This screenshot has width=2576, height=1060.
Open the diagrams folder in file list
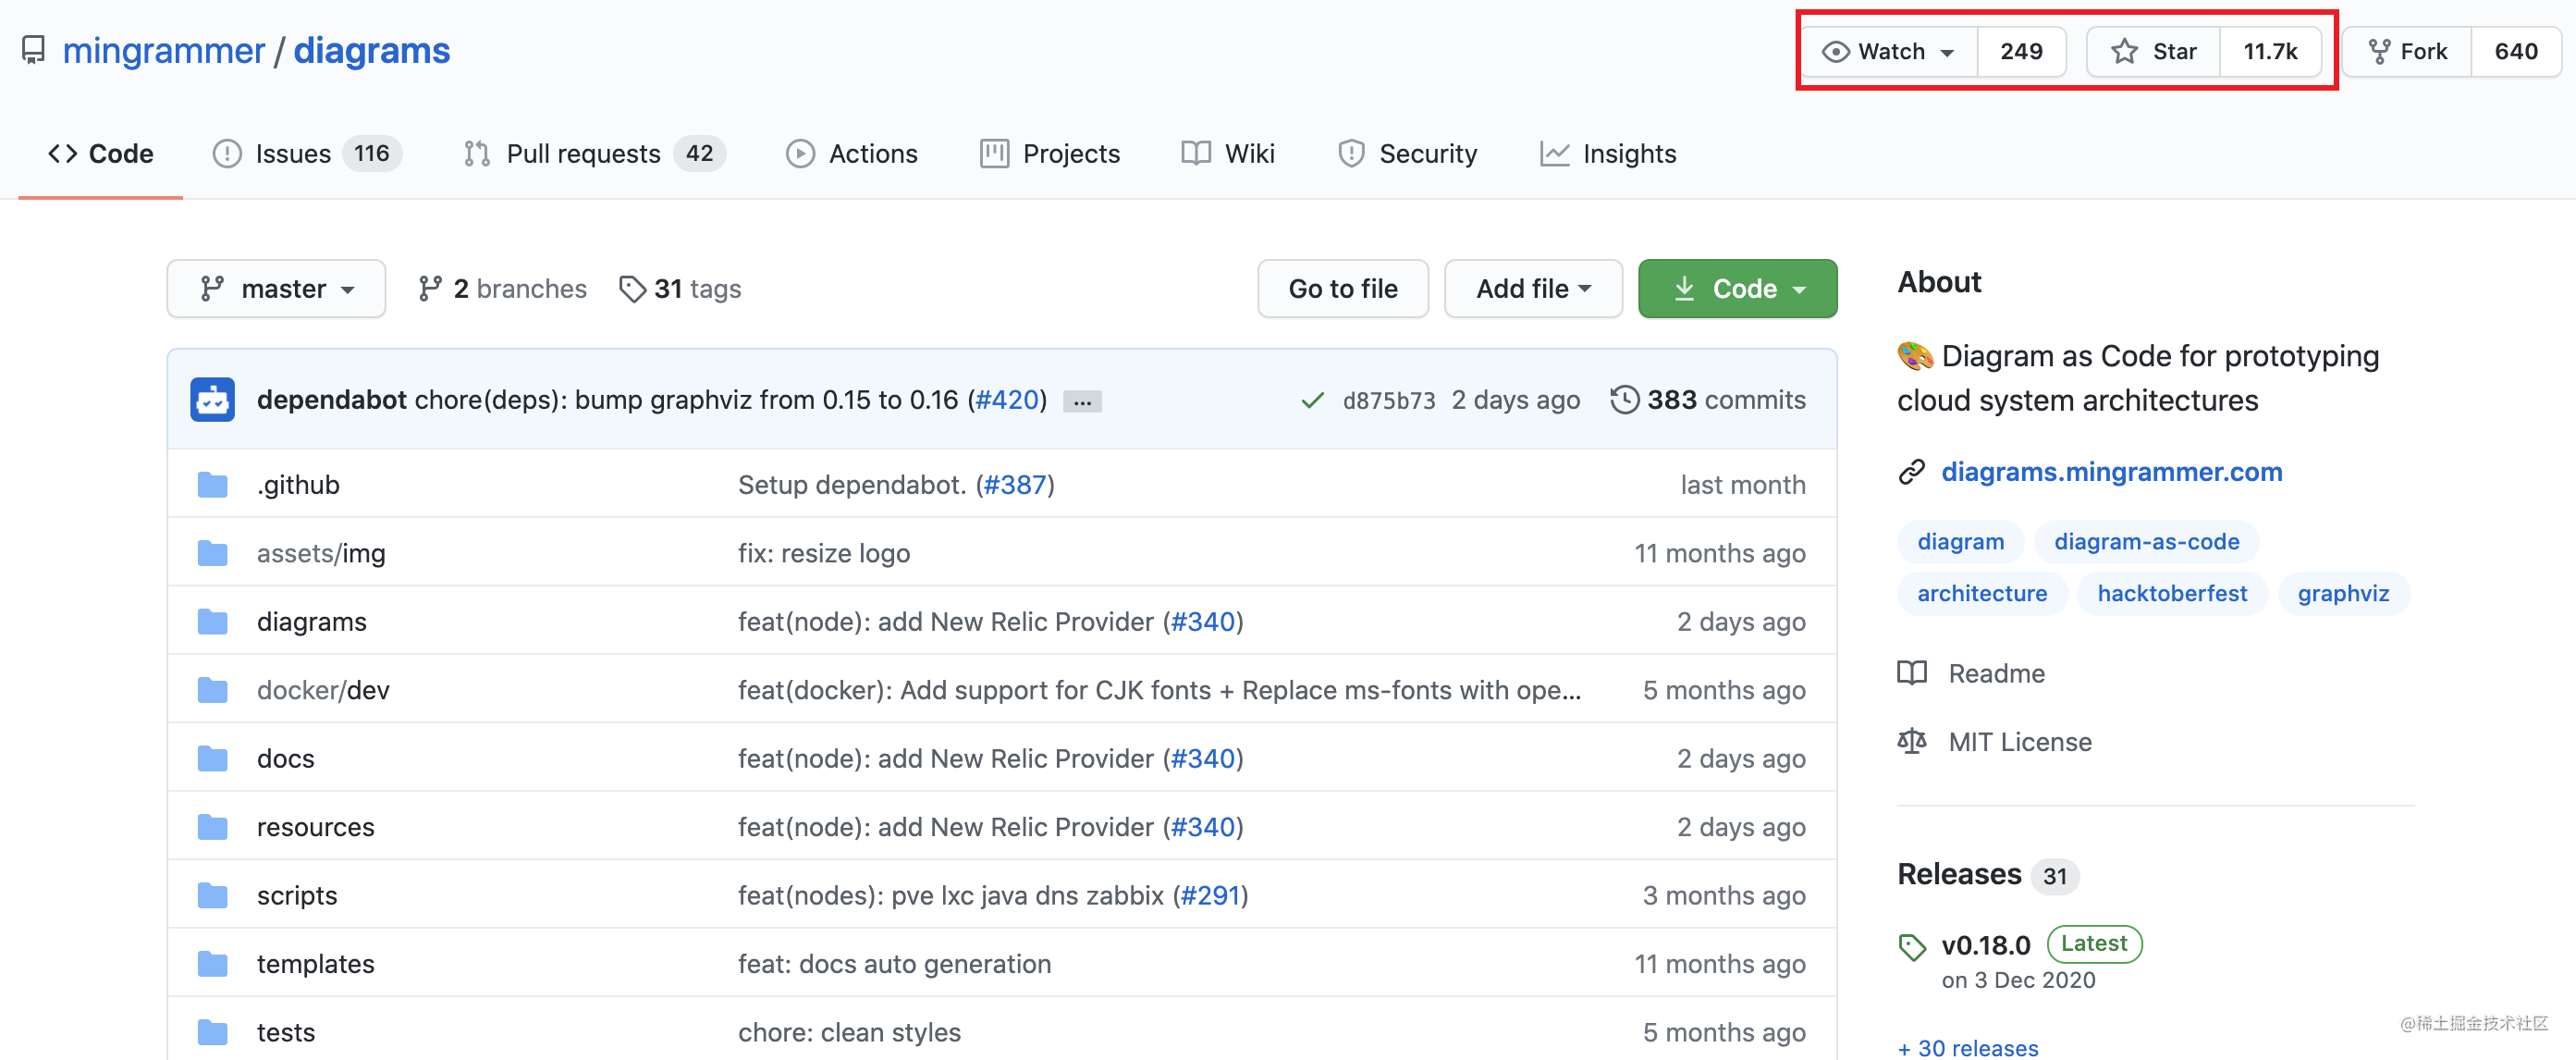pyautogui.click(x=312, y=621)
